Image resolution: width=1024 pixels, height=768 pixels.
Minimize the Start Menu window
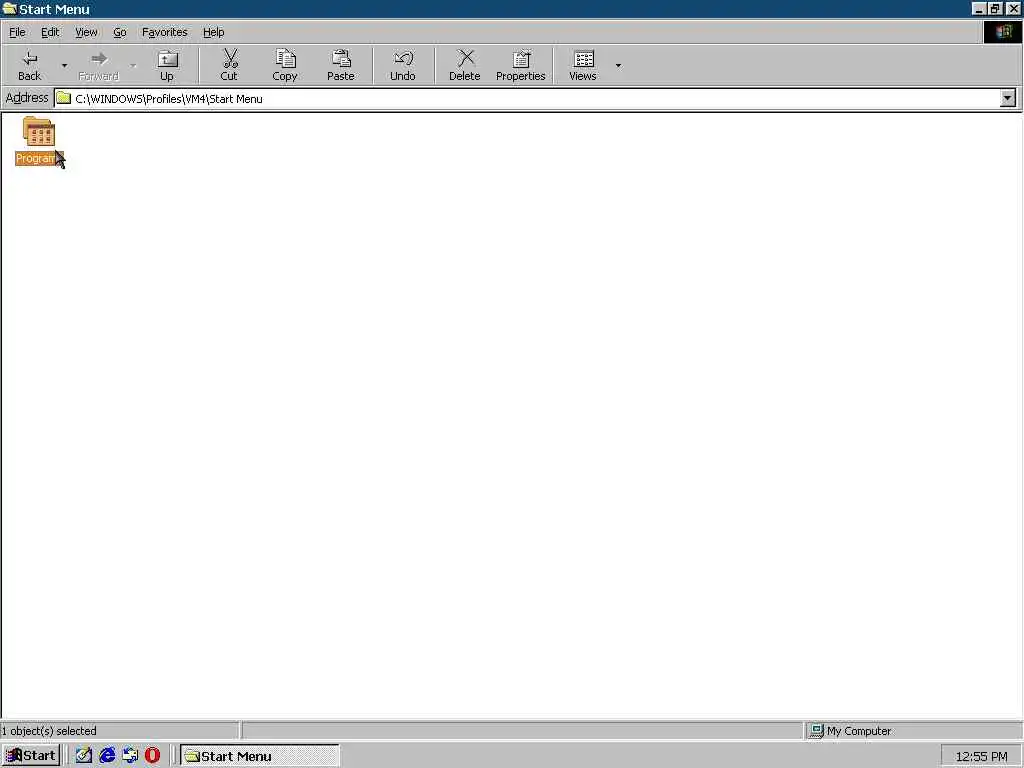pos(978,9)
